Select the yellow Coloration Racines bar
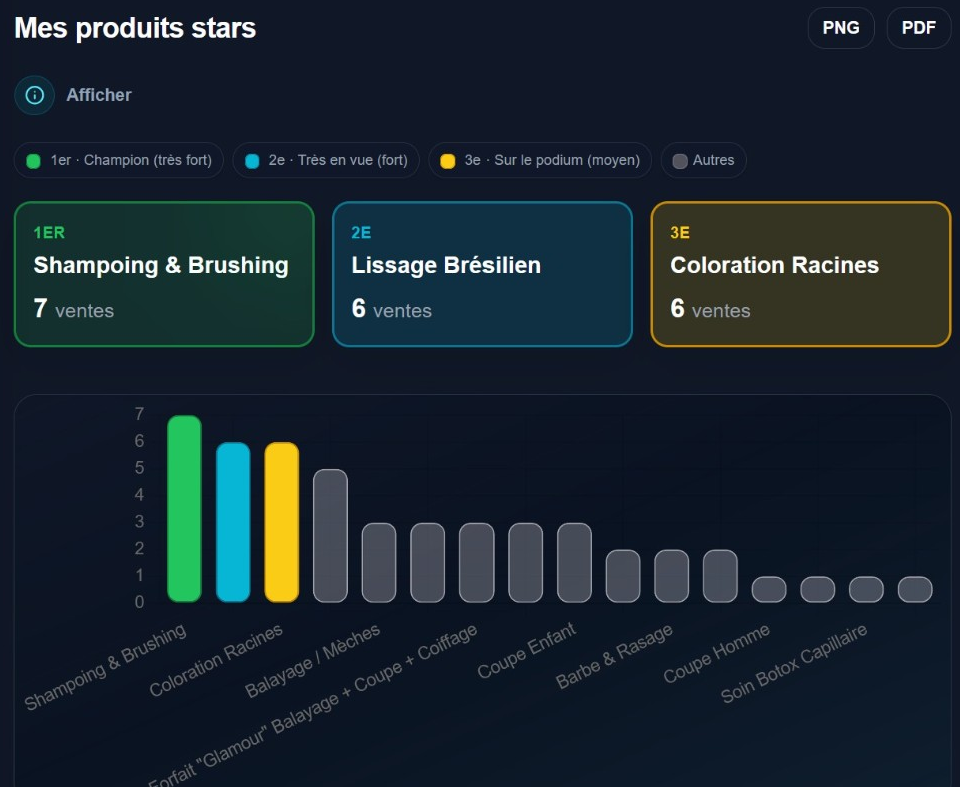 pyautogui.click(x=282, y=522)
